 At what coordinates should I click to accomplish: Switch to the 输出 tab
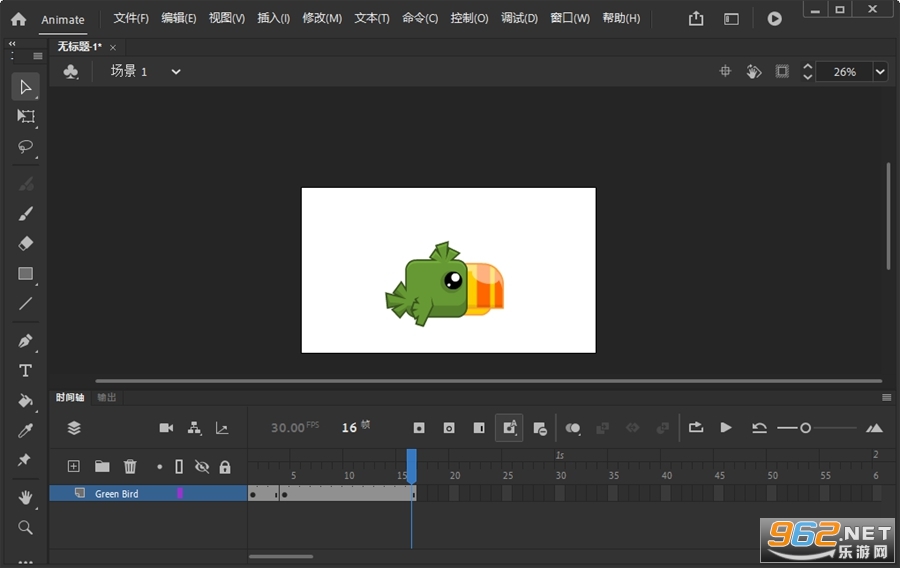(107, 397)
